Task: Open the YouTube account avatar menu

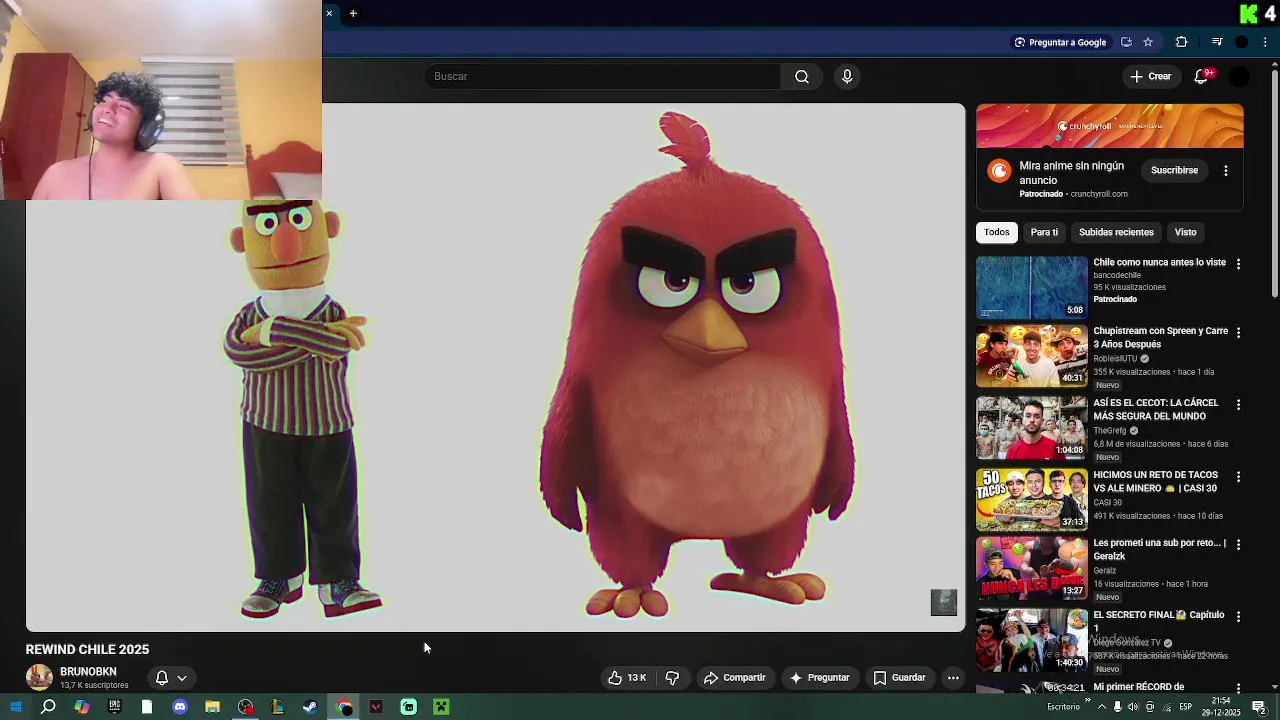Action: pos(1239,76)
